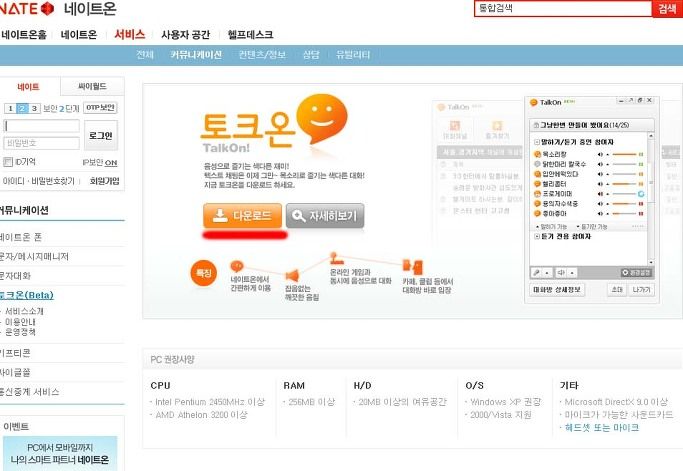Viewport: 683px width, 471px height.
Task: Select security level 2
Action: click(x=22, y=108)
